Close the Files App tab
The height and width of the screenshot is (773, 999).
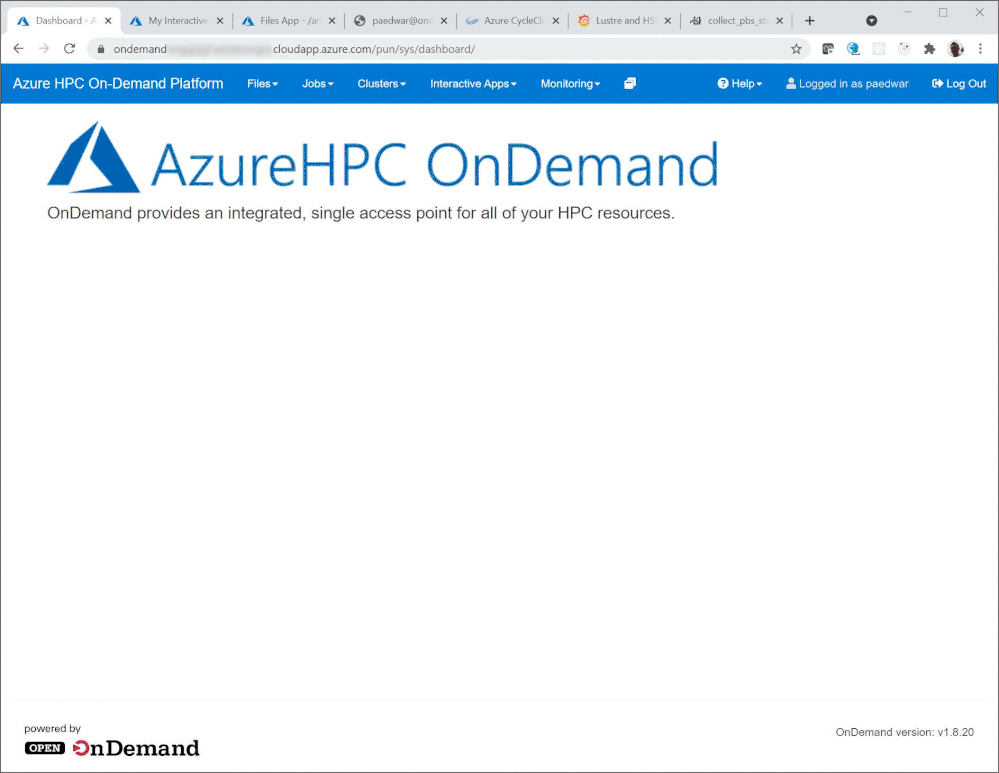332,21
